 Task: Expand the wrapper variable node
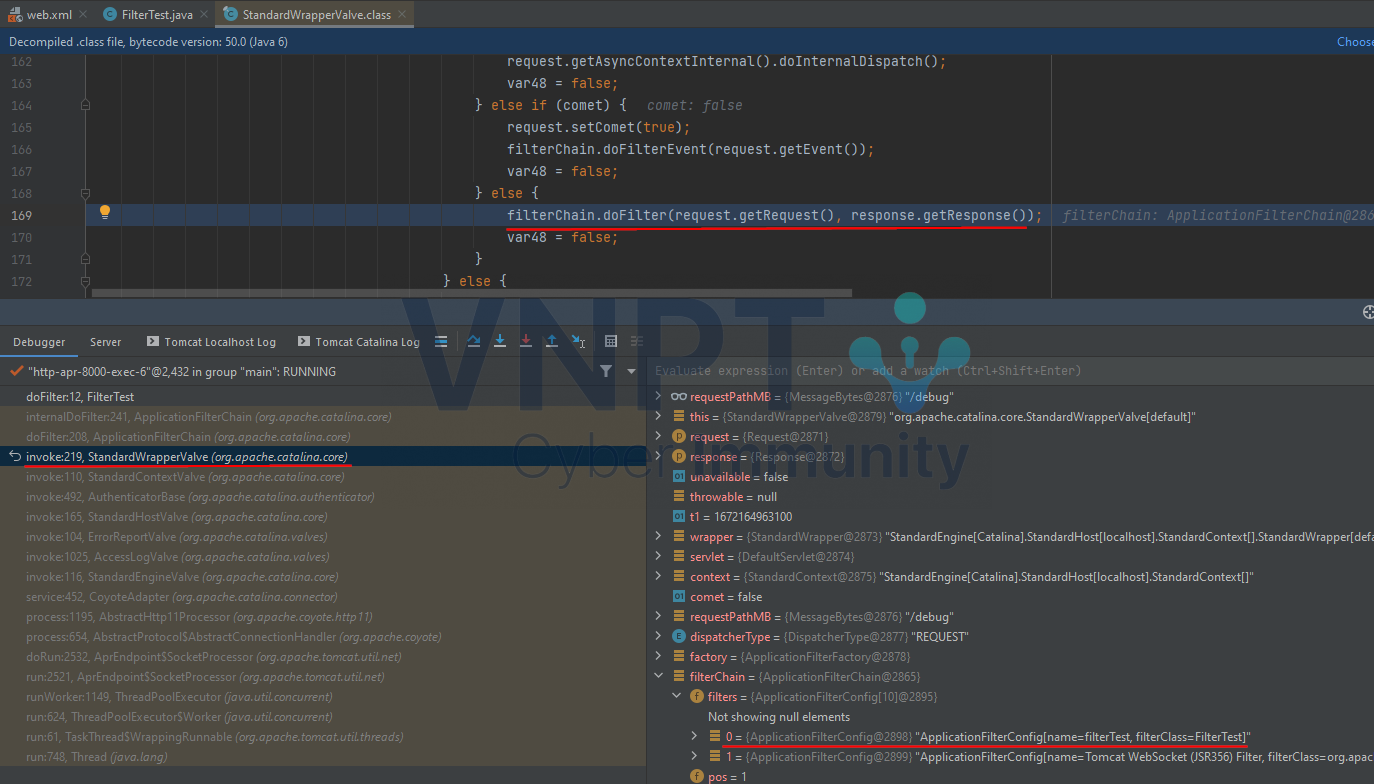pyautogui.click(x=658, y=537)
